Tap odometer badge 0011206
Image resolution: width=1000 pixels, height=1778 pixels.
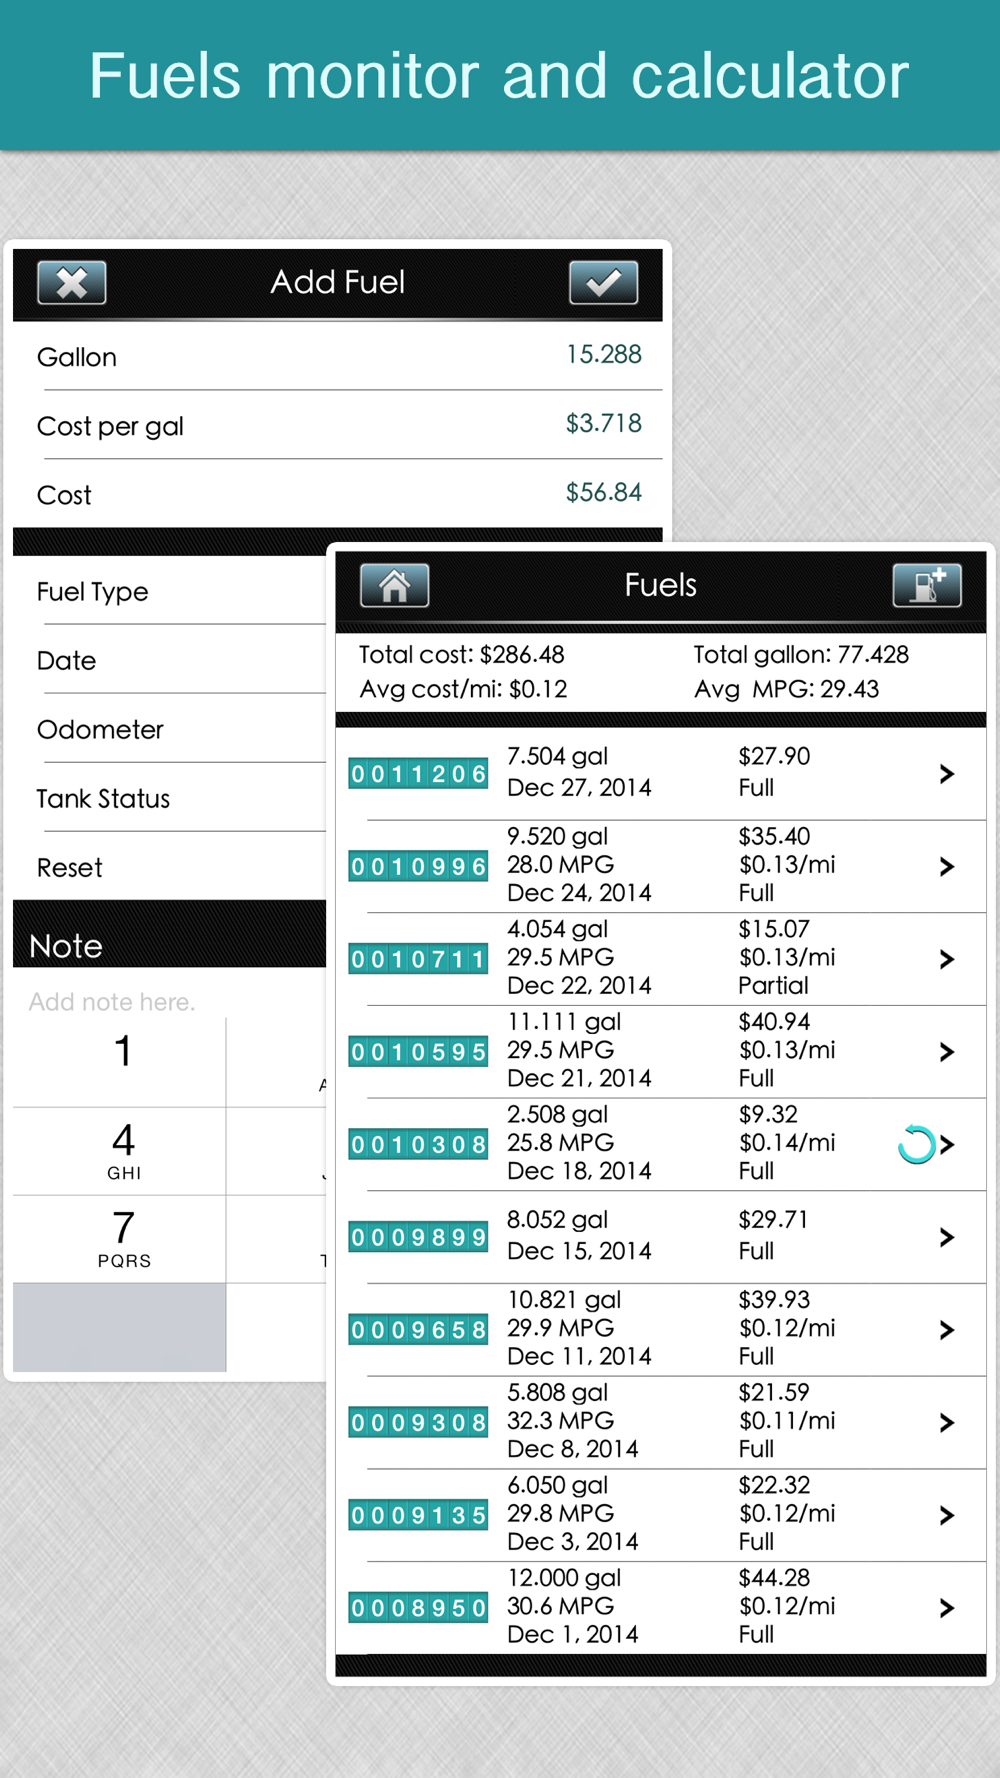418,773
